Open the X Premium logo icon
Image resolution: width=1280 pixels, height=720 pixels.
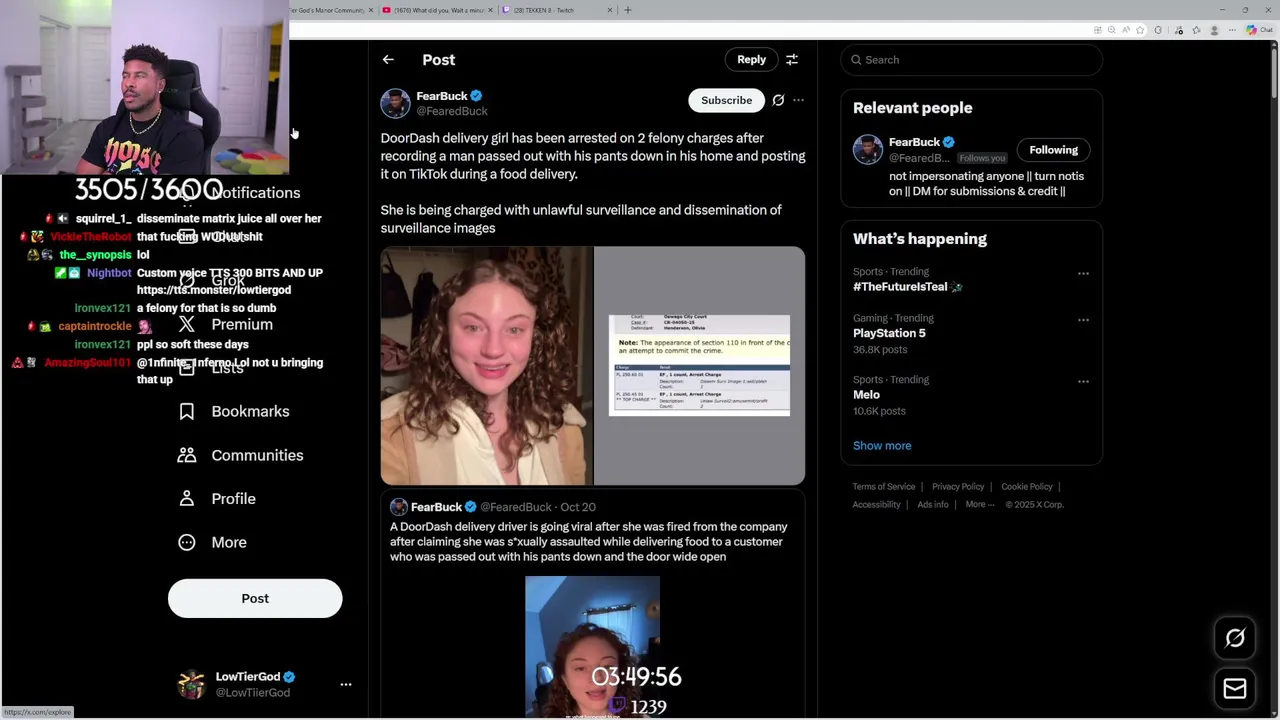pyautogui.click(x=187, y=324)
